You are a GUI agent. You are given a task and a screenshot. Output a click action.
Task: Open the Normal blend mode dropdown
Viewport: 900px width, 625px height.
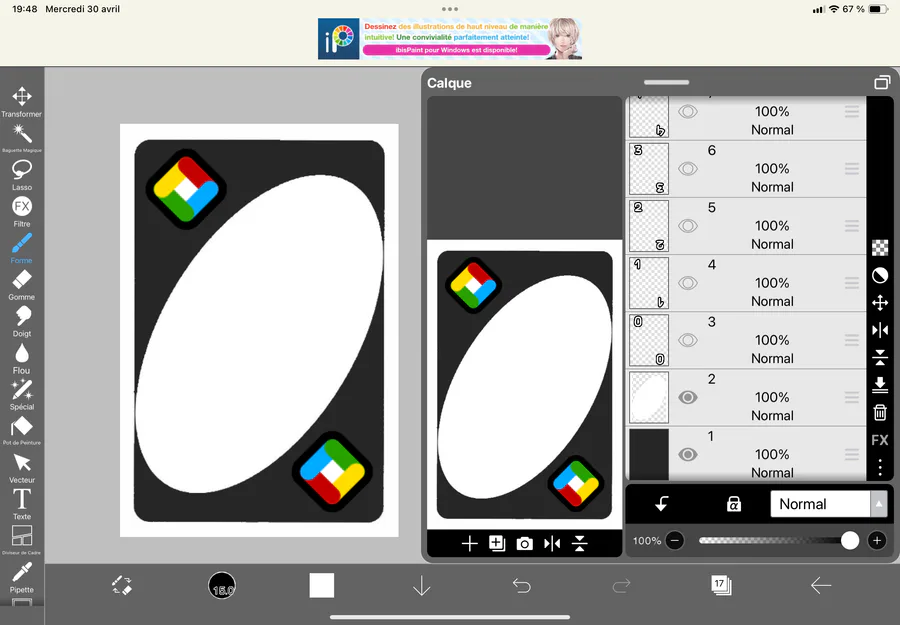[x=828, y=504]
